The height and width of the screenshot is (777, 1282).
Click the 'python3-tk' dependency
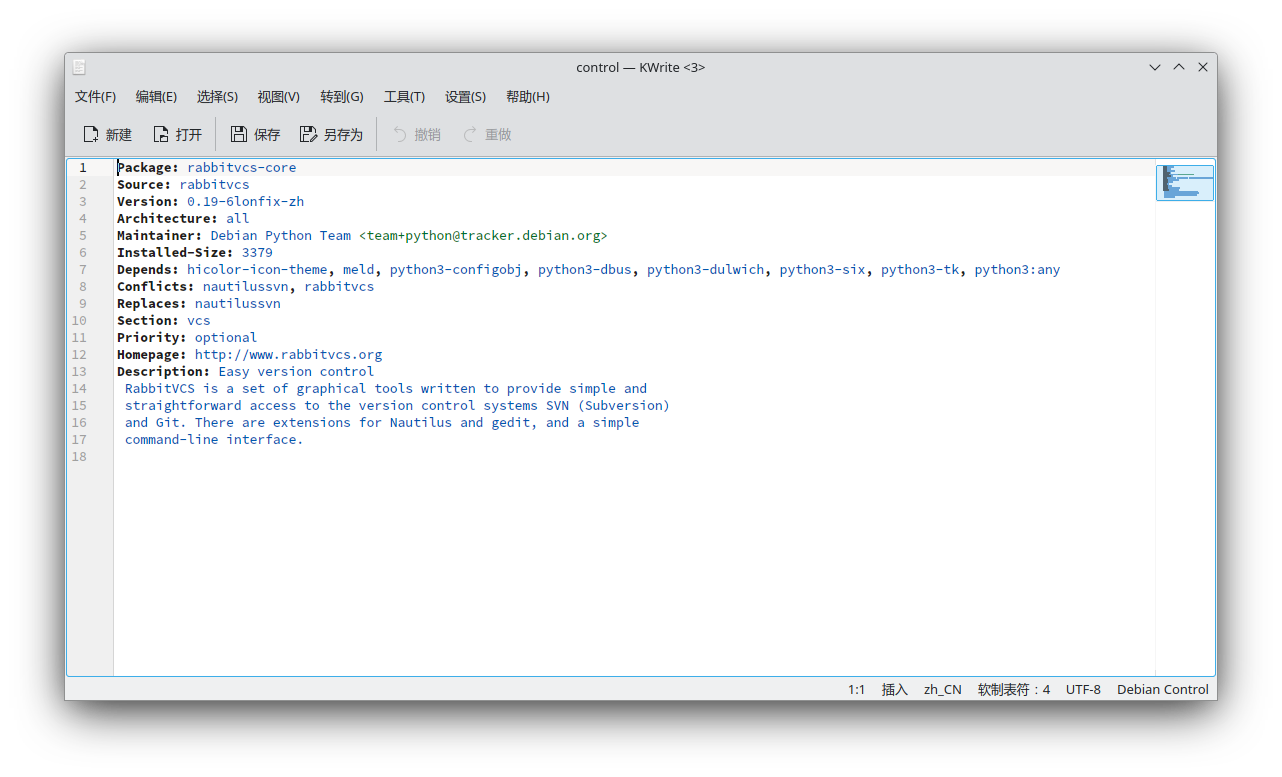920,270
